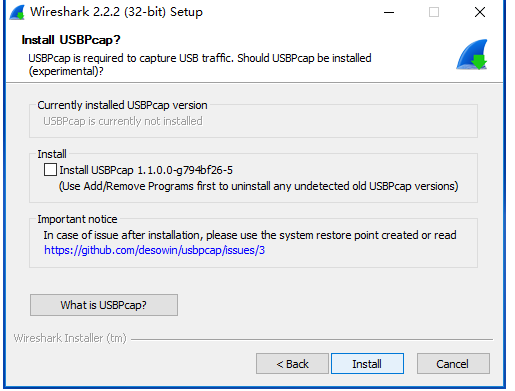Click the Important notice group label
Image resolution: width=515 pixels, height=391 pixels.
[77, 219]
